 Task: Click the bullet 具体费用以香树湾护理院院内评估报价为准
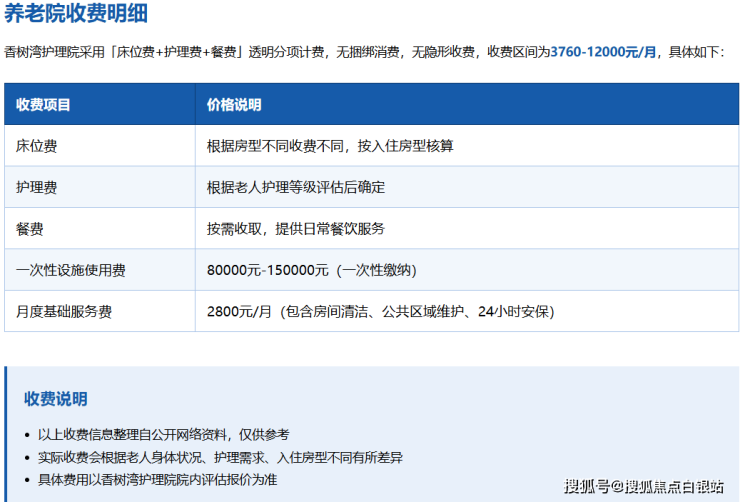coord(157,480)
